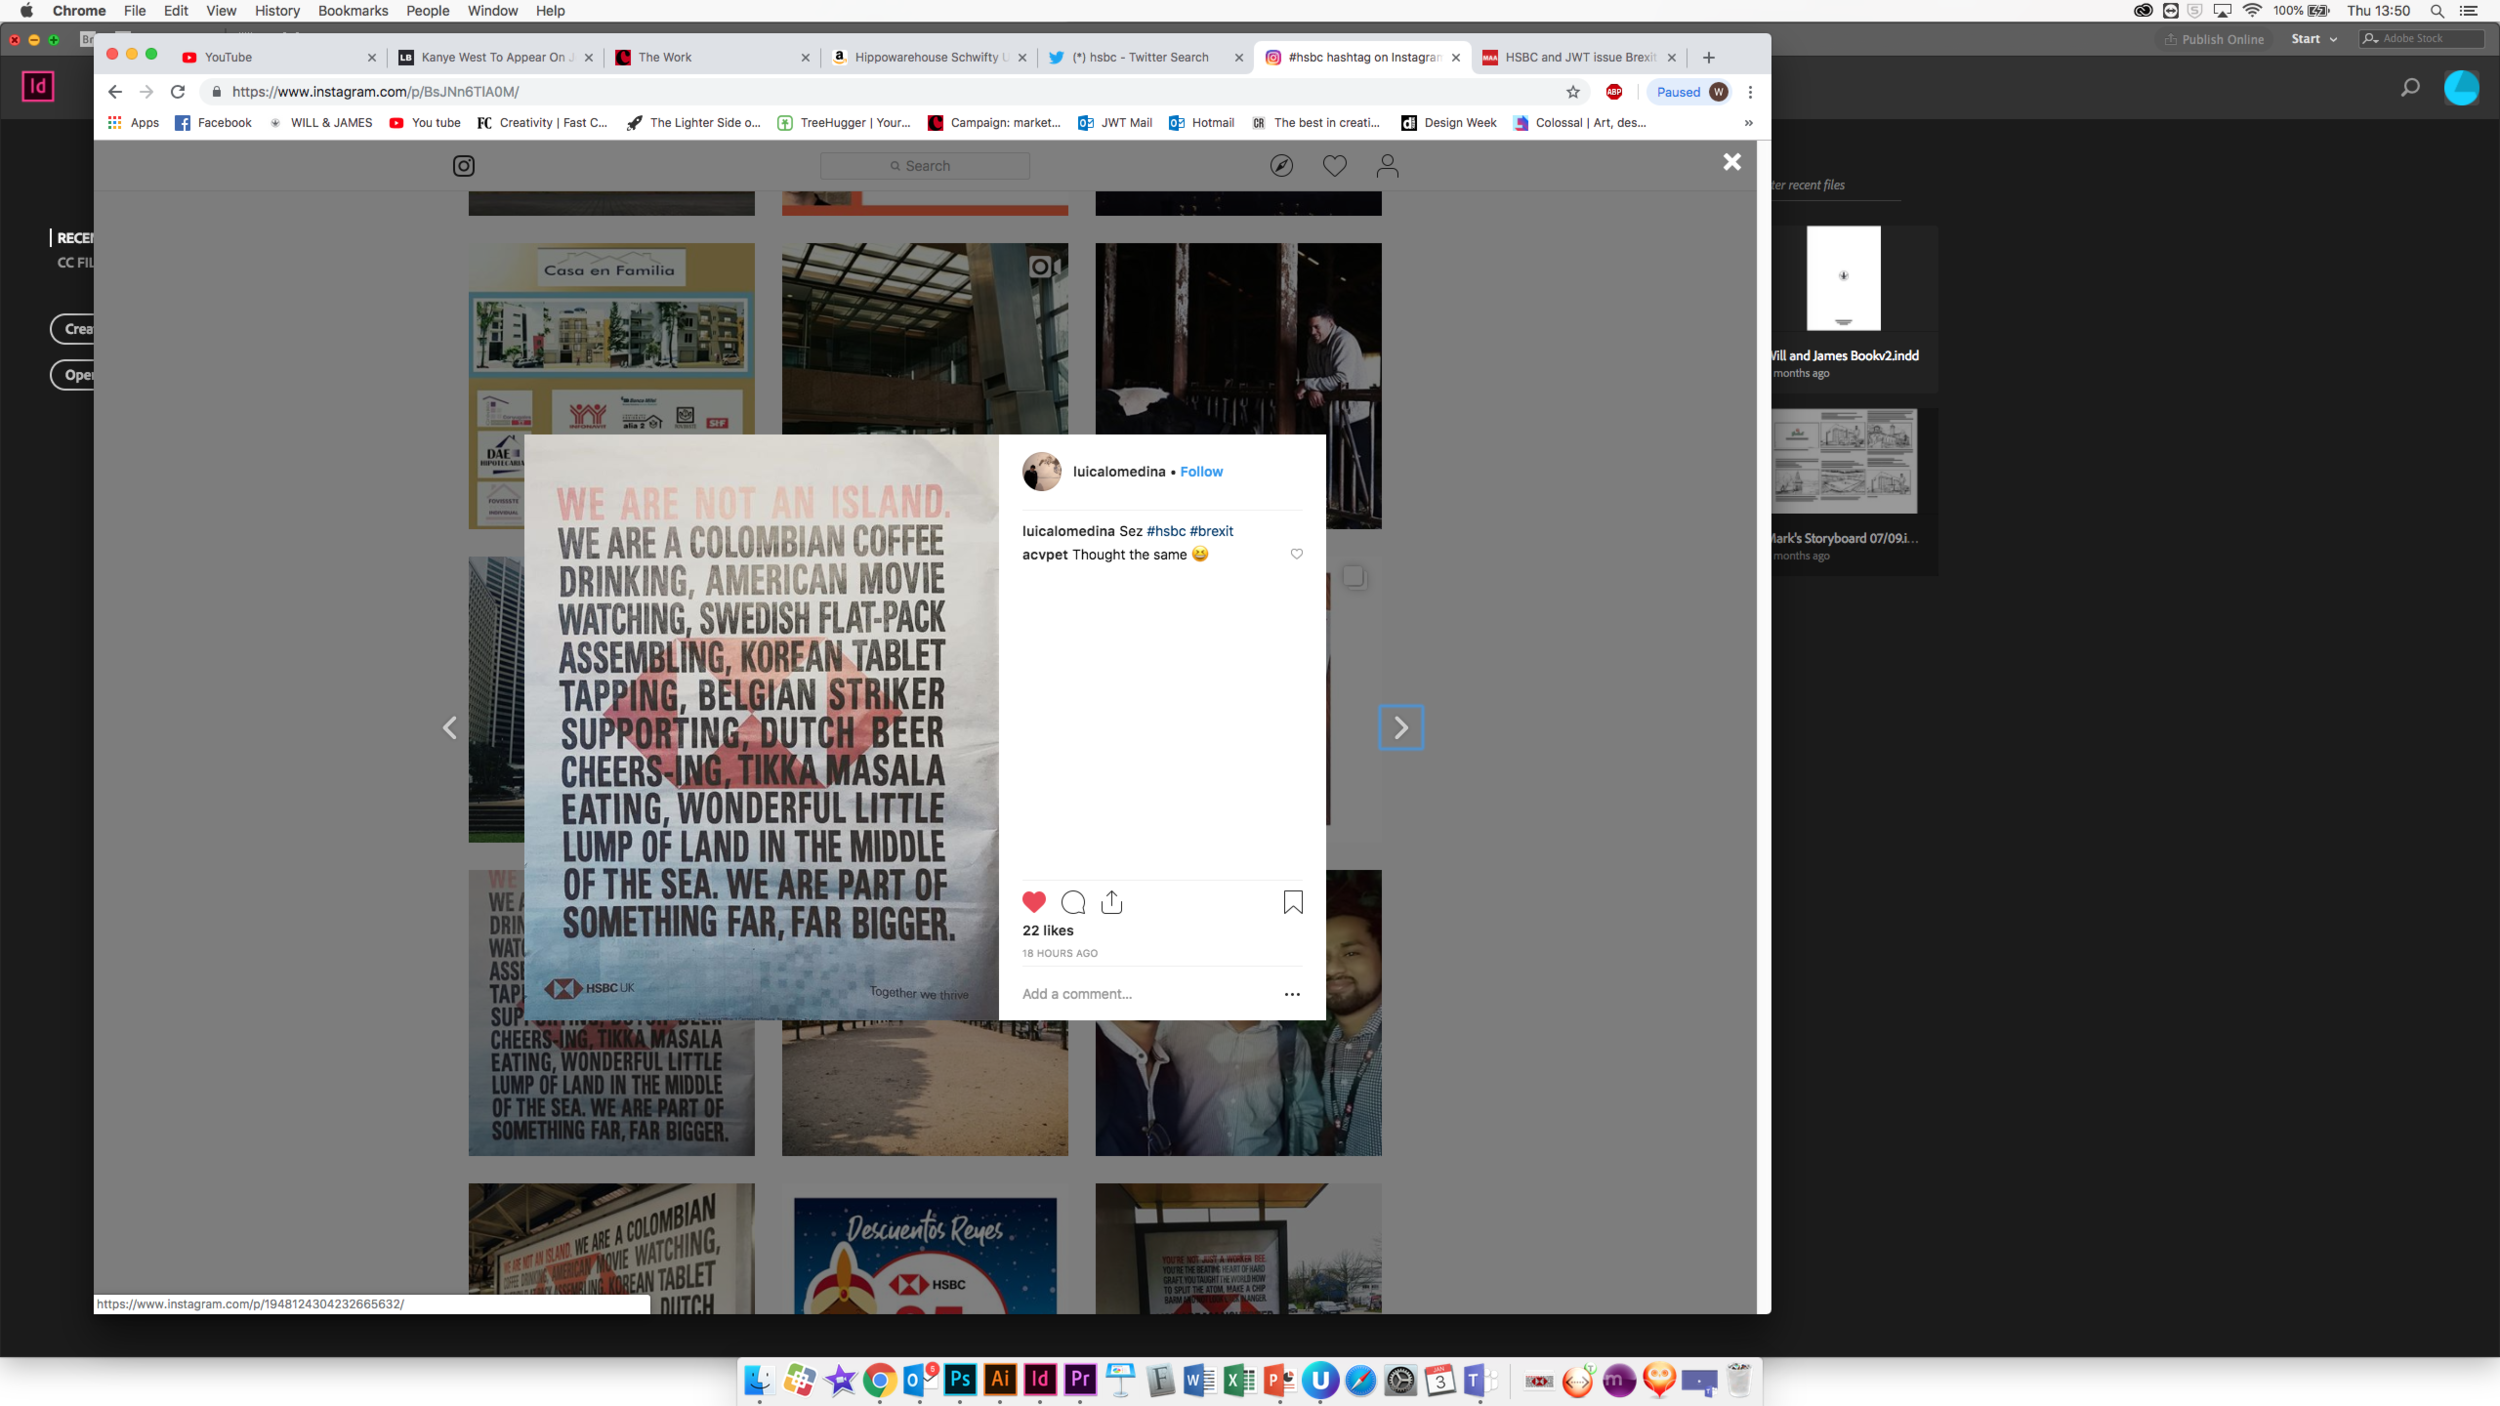Open luicalomedina username in post header
This screenshot has height=1406, width=2500.
[x=1118, y=471]
